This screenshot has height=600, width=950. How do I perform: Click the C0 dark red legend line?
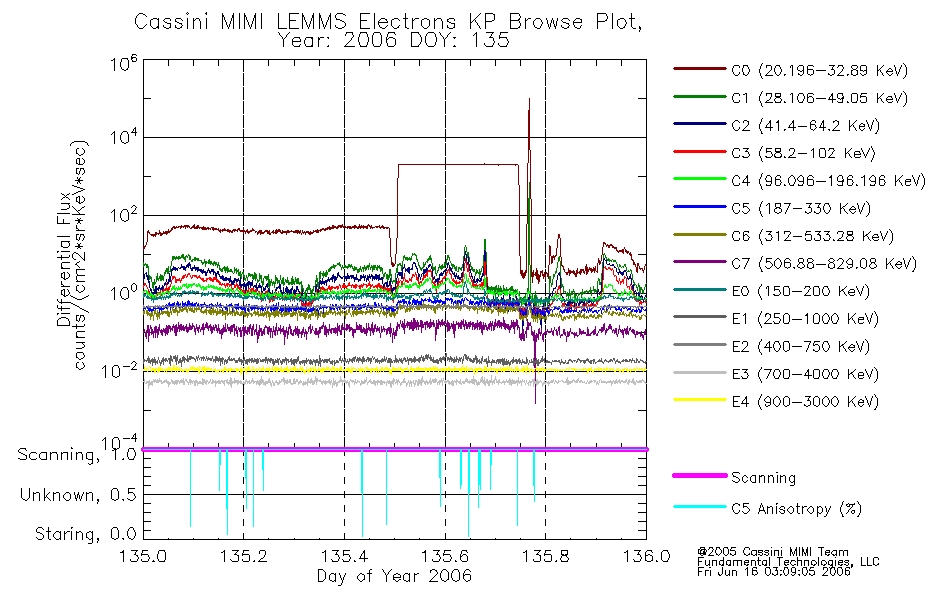[699, 69]
